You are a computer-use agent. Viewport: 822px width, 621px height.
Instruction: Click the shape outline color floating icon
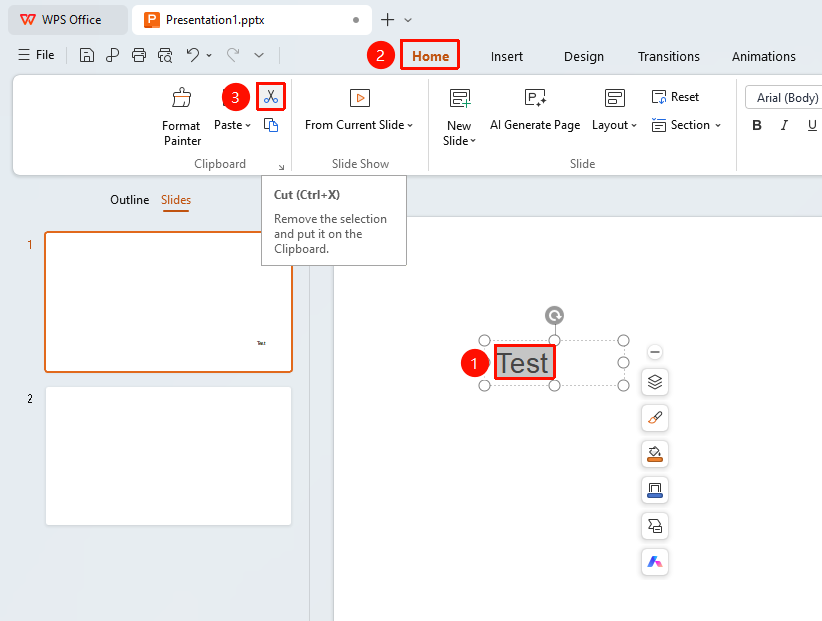pyautogui.click(x=655, y=489)
